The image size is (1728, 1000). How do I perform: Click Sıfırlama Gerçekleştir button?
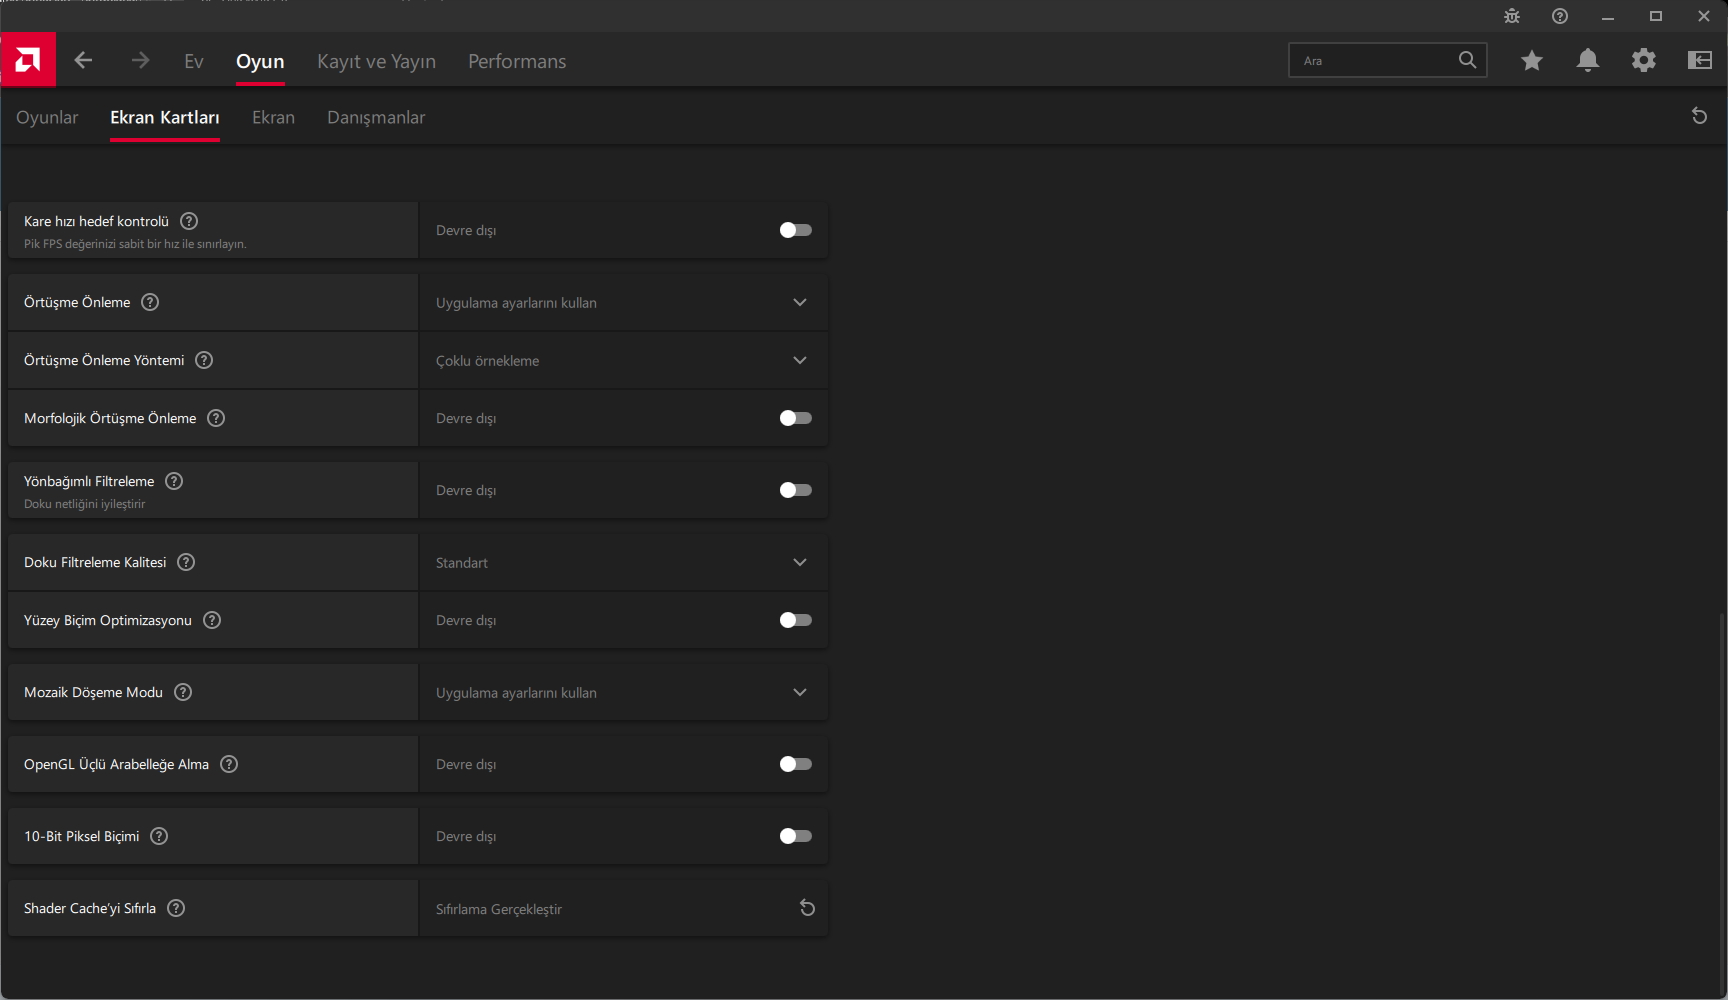tap(499, 909)
